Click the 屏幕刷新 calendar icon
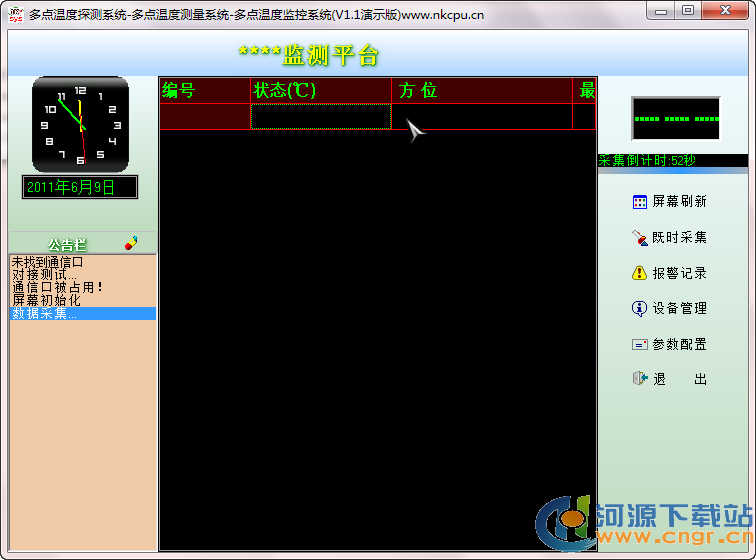The width and height of the screenshot is (756, 560). pyautogui.click(x=639, y=202)
